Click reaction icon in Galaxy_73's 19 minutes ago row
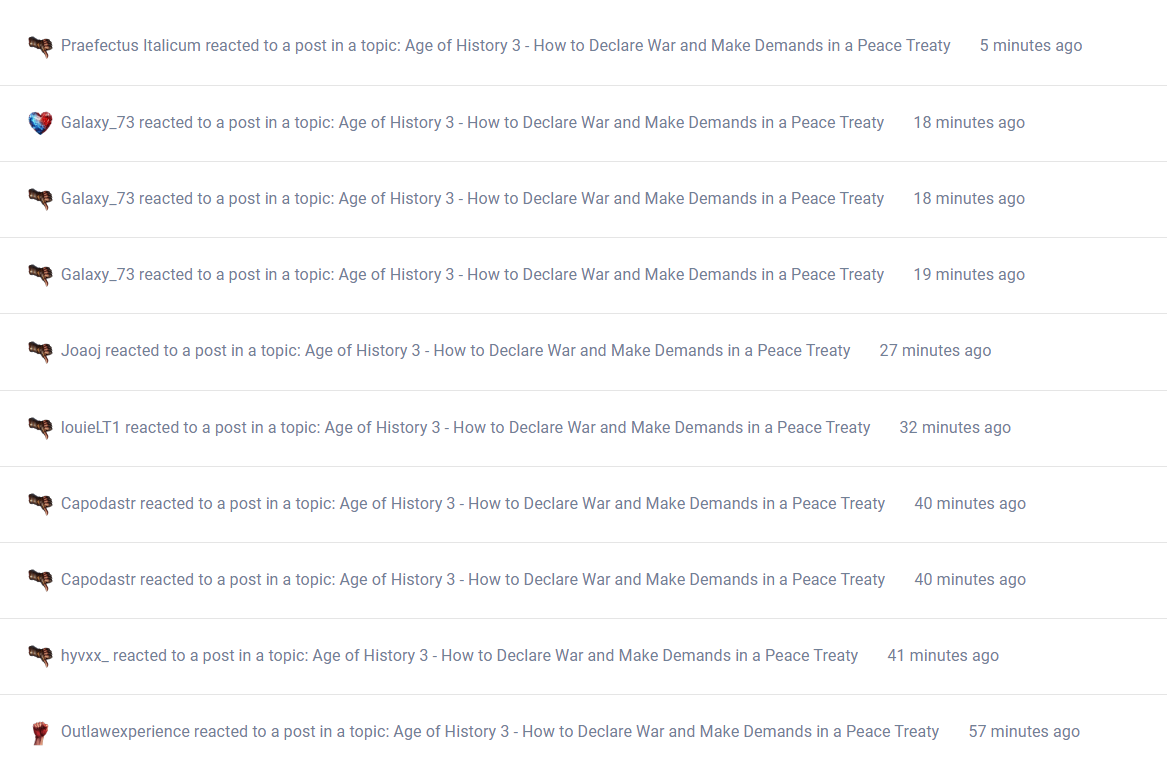 tap(40, 275)
